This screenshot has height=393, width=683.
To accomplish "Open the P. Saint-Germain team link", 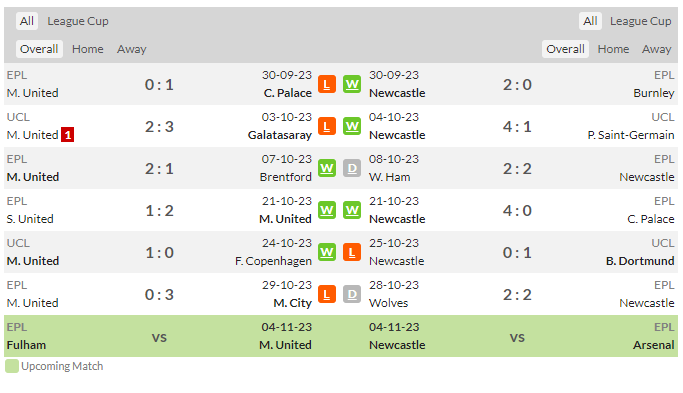I will (x=631, y=135).
